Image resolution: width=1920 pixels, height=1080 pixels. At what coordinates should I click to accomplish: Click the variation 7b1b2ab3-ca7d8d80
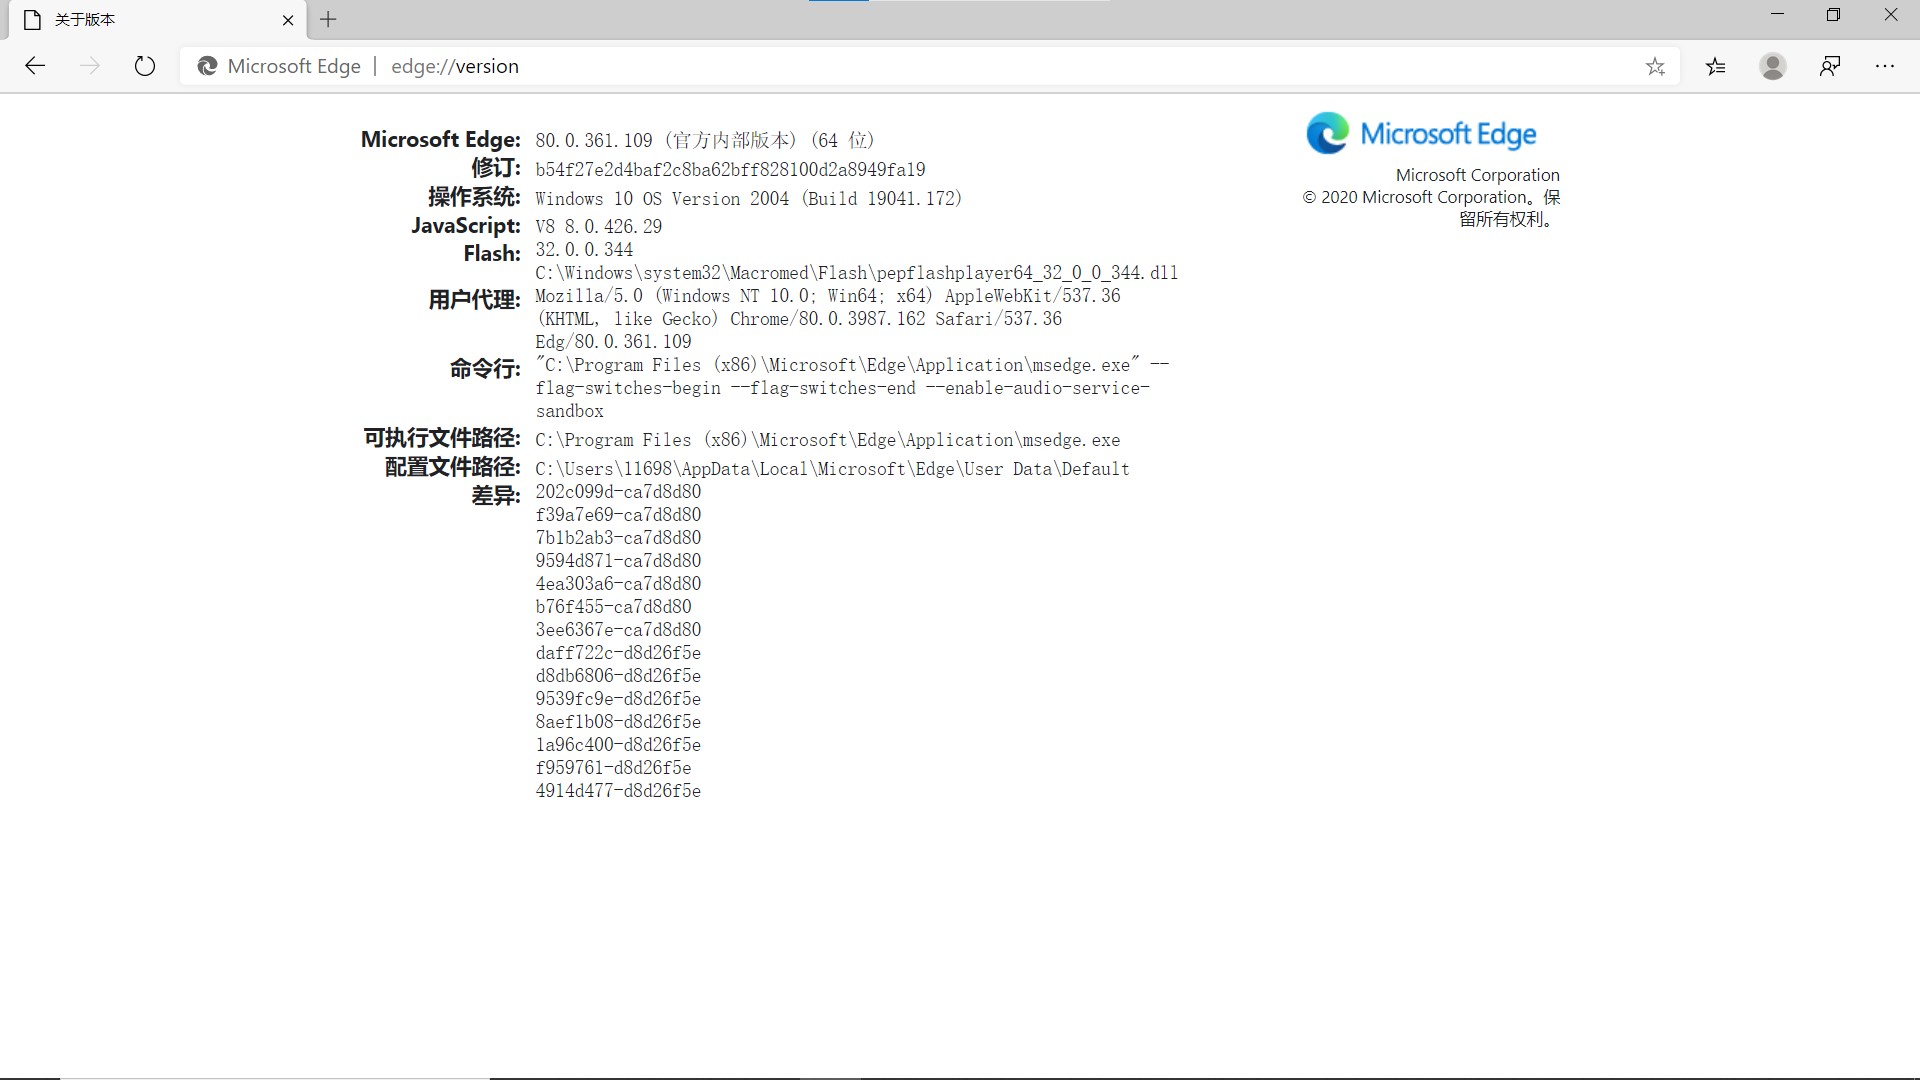pos(618,537)
